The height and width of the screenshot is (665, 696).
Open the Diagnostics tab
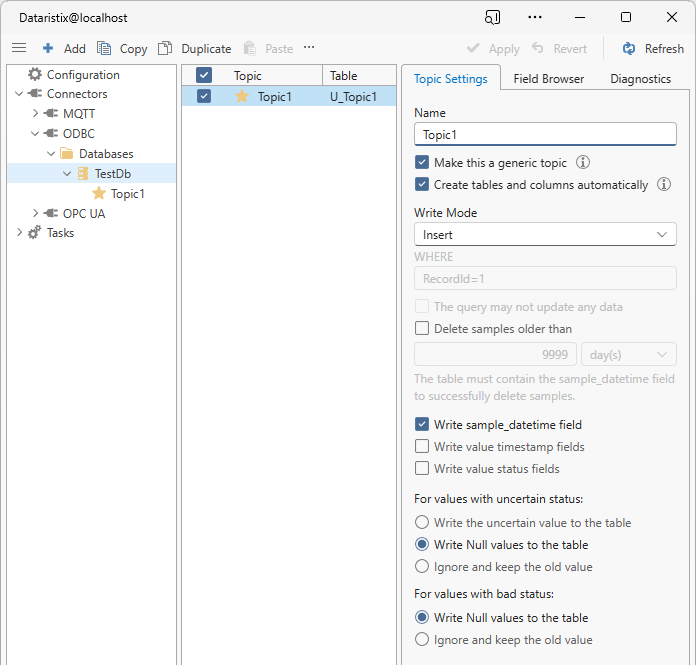tap(640, 79)
